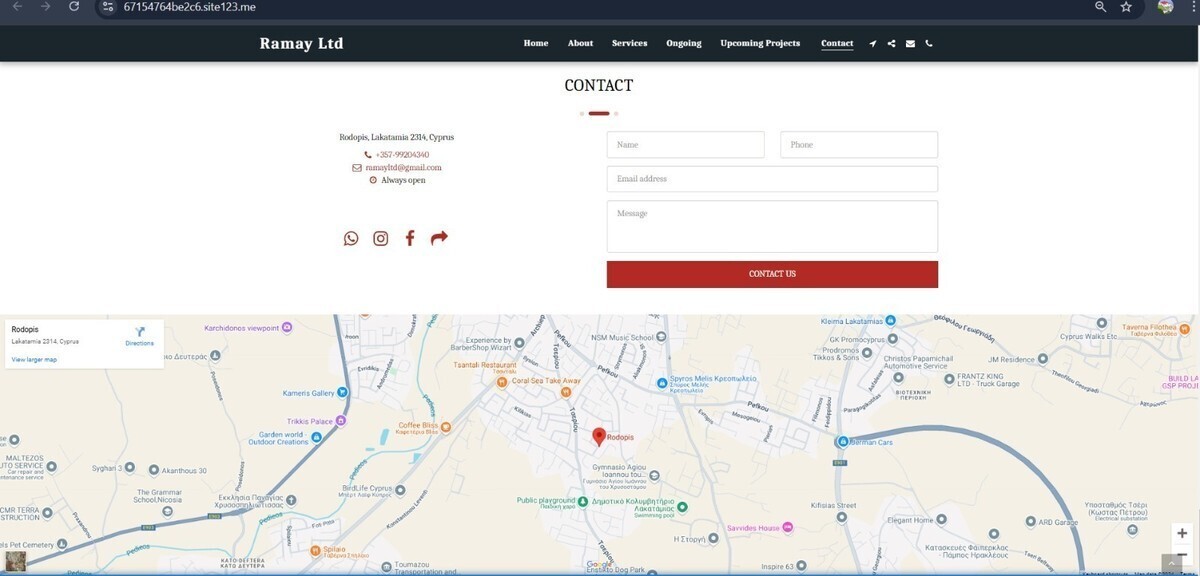This screenshot has height=576, width=1200.
Task: Click the phone icon in the header
Action: coord(929,44)
